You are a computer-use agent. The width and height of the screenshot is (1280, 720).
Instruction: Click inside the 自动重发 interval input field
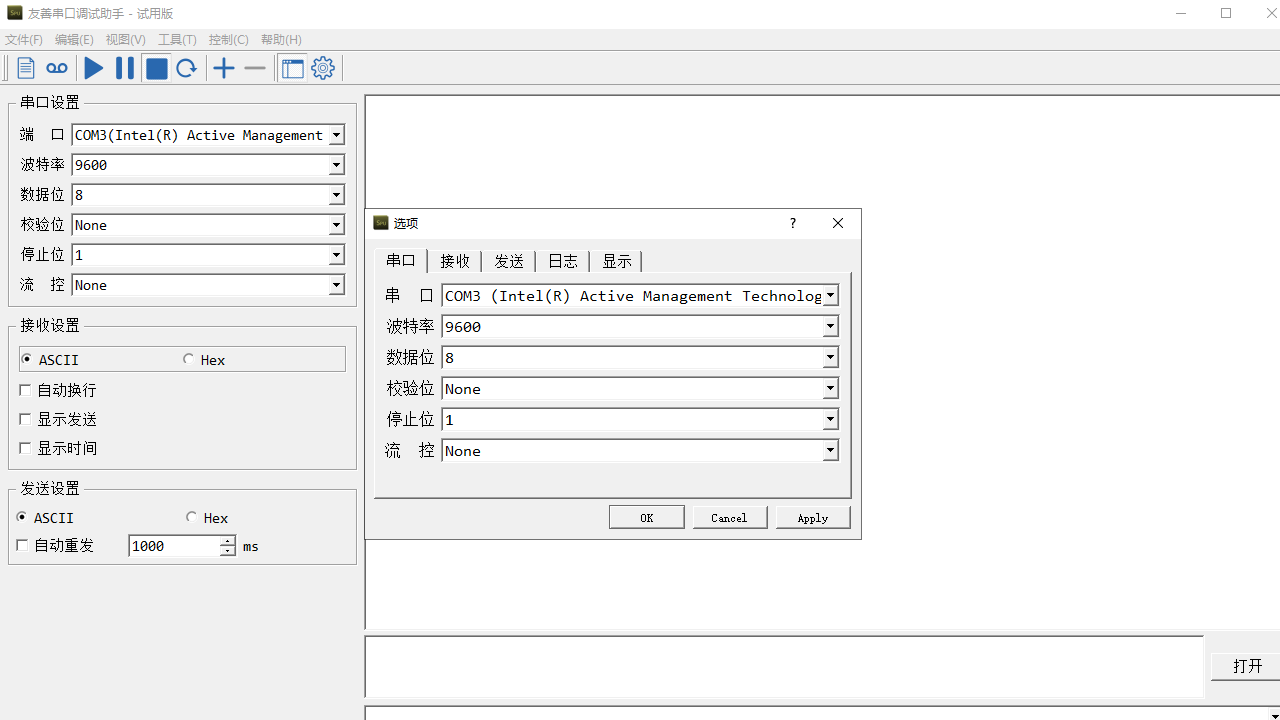(x=172, y=546)
